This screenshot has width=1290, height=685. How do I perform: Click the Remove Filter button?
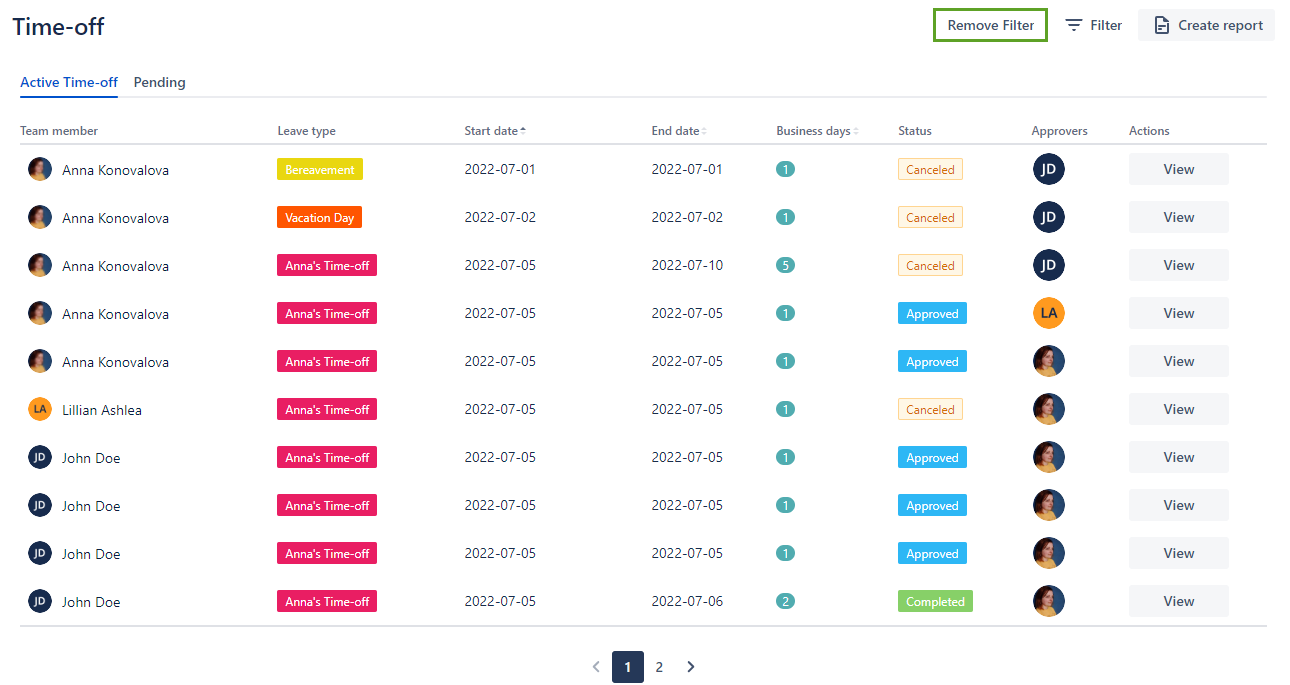coord(990,25)
